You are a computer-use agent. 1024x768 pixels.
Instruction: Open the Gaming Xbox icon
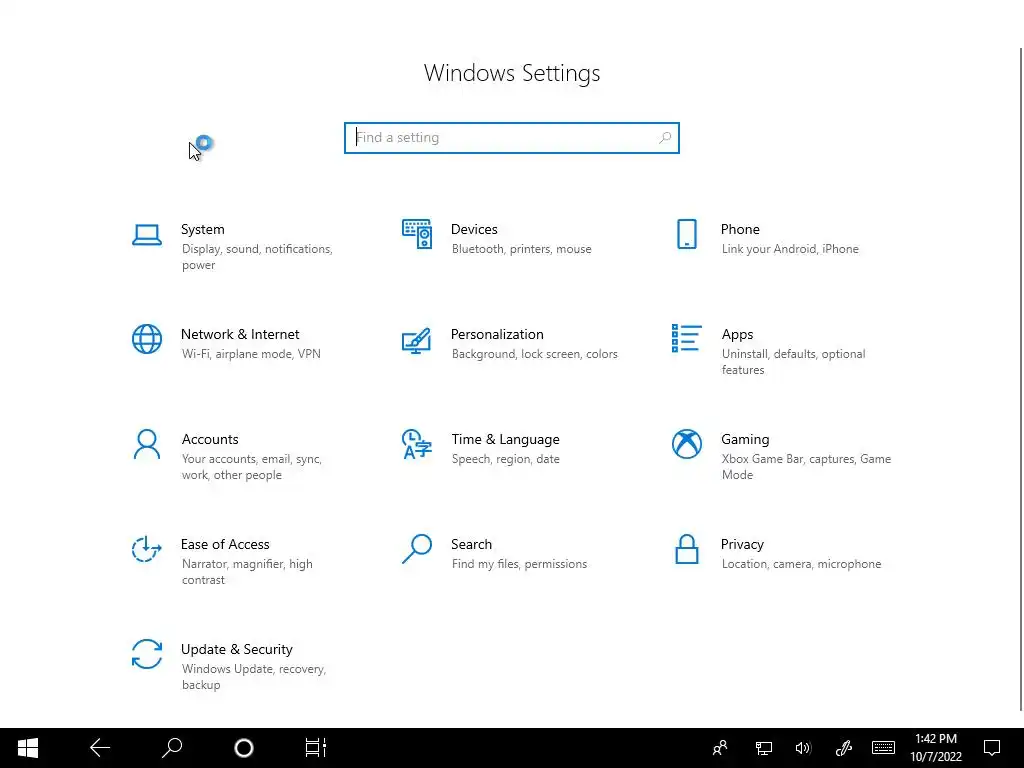pos(686,444)
